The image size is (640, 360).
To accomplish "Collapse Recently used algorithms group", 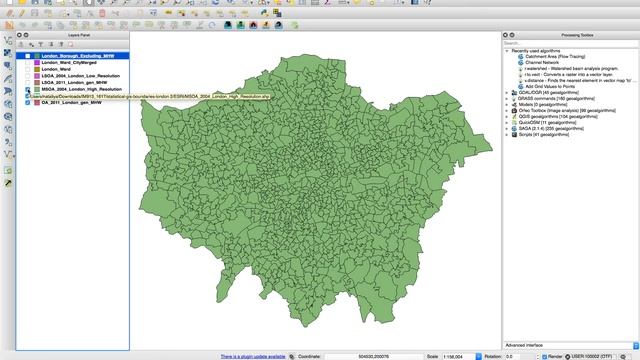I will click(x=507, y=51).
